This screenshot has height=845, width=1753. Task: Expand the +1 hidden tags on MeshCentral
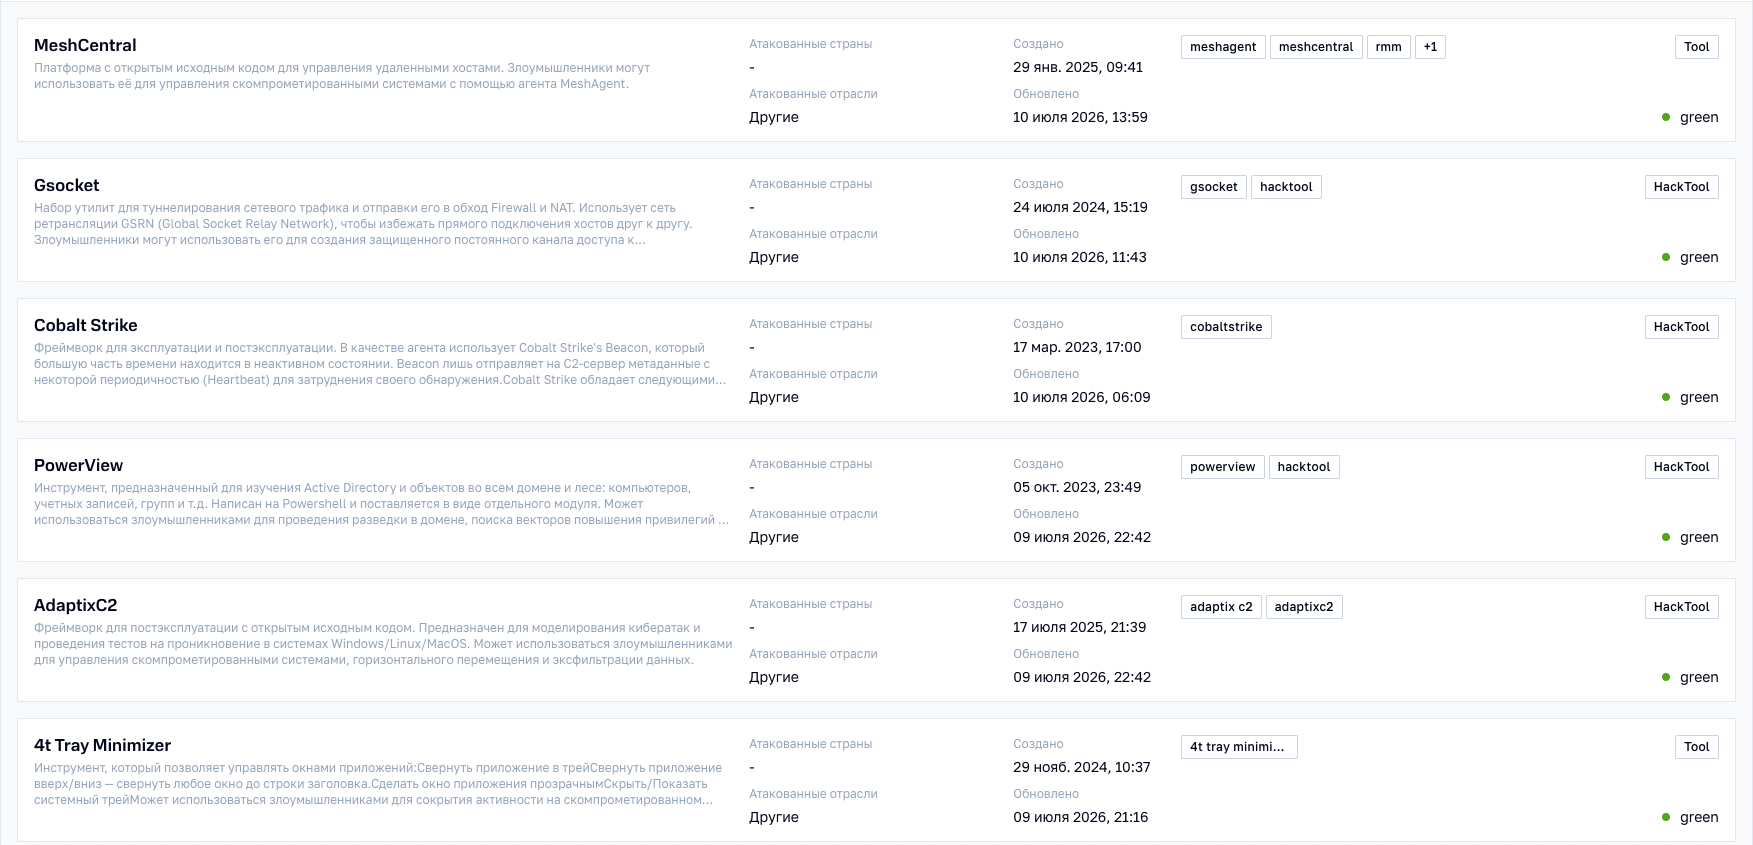click(1430, 47)
